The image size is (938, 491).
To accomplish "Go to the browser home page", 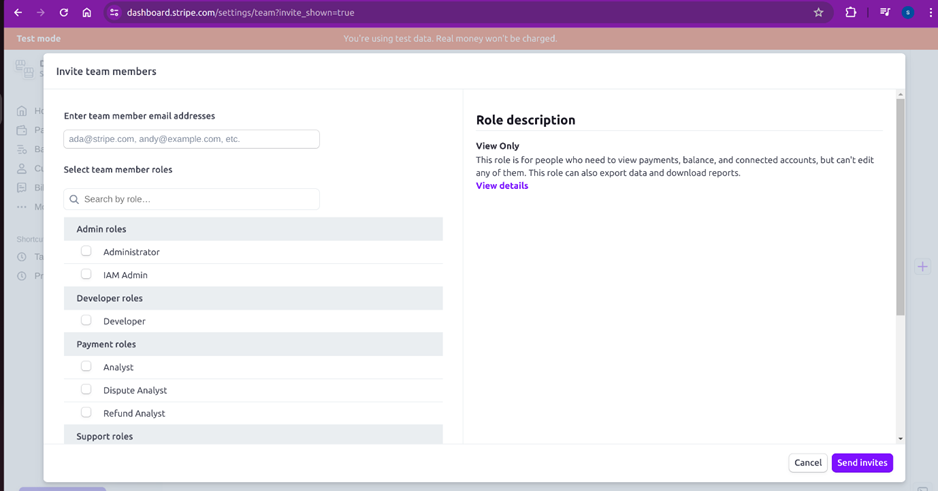I will coord(87,13).
